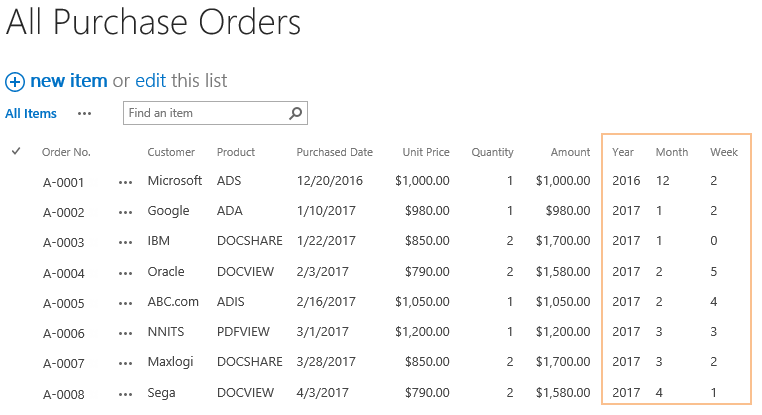Click the new item link
Screen dimensions: 762x415
click(69, 81)
